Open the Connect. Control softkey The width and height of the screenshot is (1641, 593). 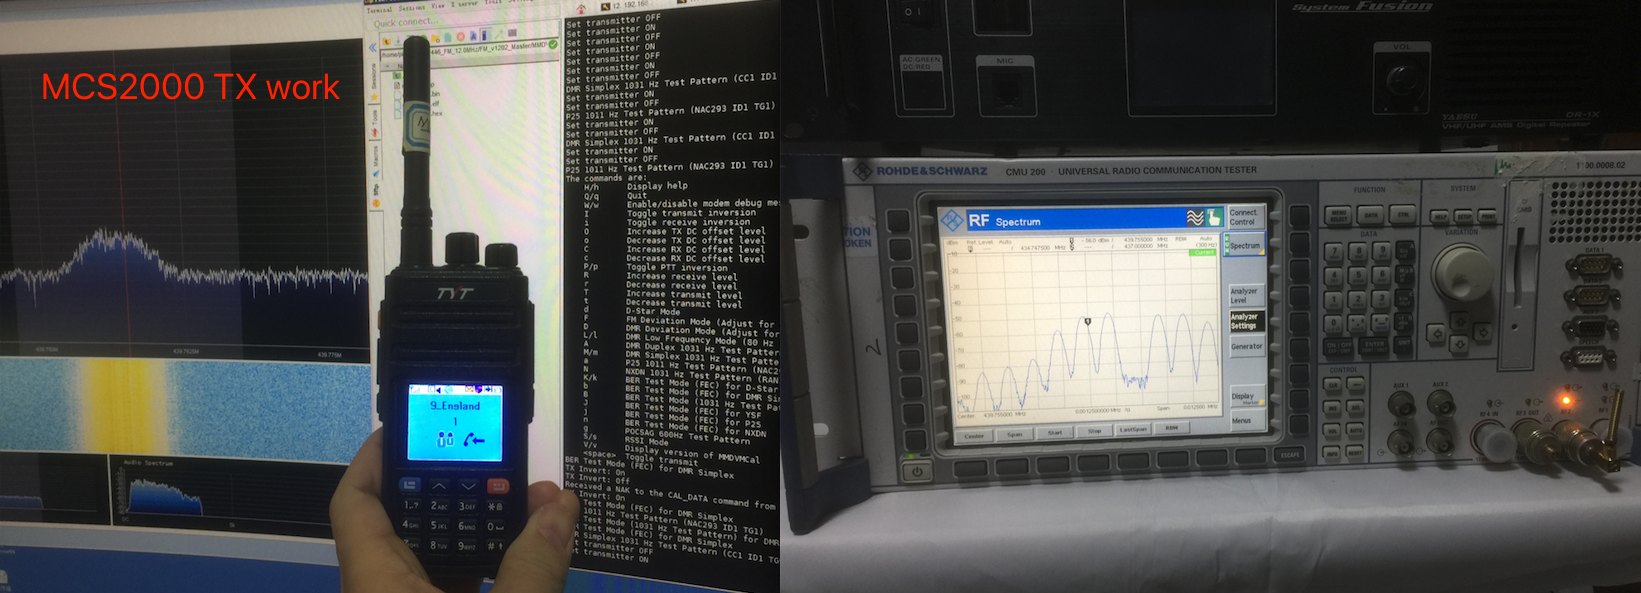1243,217
